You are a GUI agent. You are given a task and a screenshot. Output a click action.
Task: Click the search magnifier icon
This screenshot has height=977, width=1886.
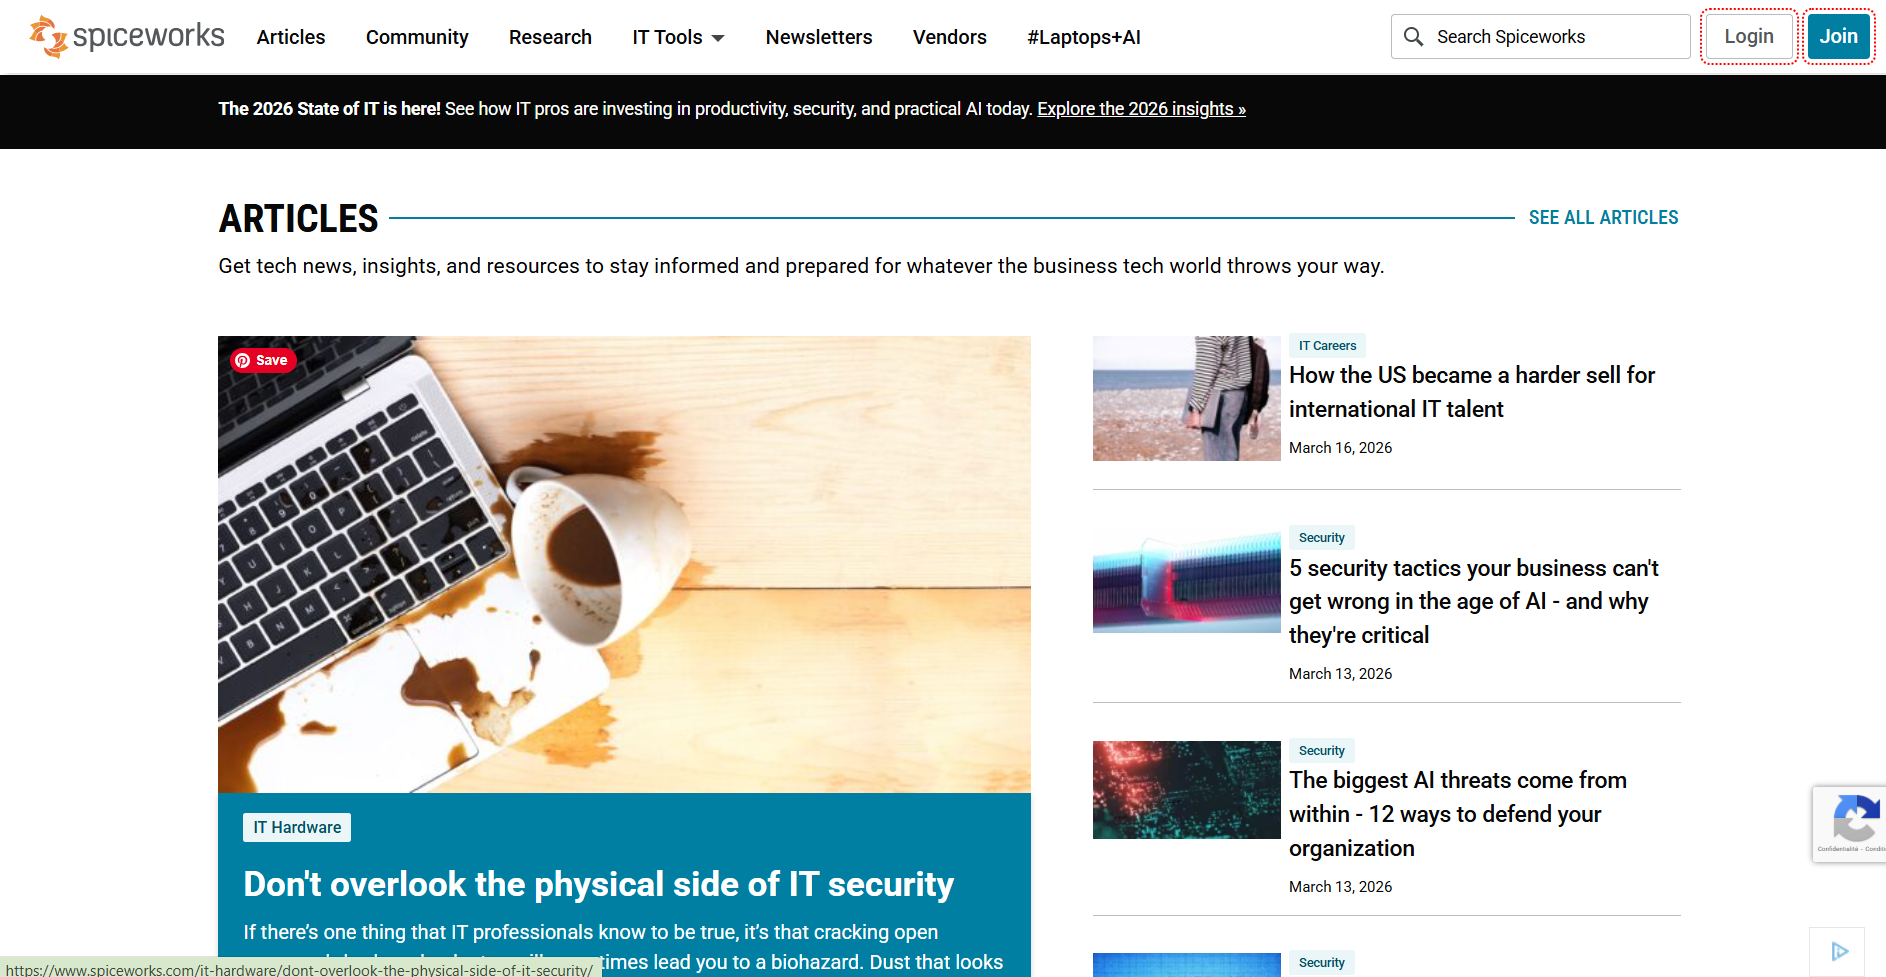point(1413,37)
